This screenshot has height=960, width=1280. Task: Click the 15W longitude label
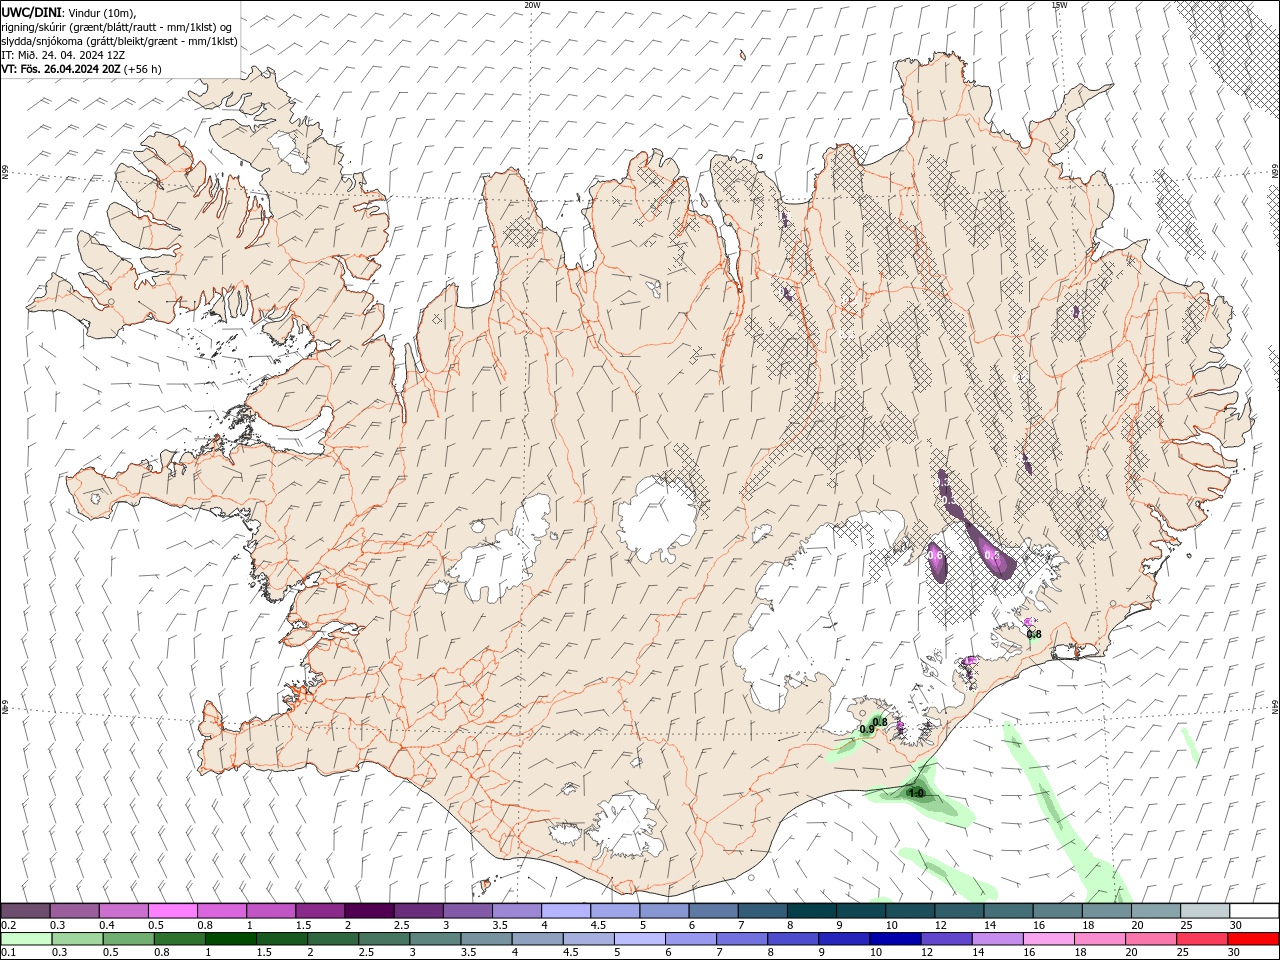click(1059, 5)
